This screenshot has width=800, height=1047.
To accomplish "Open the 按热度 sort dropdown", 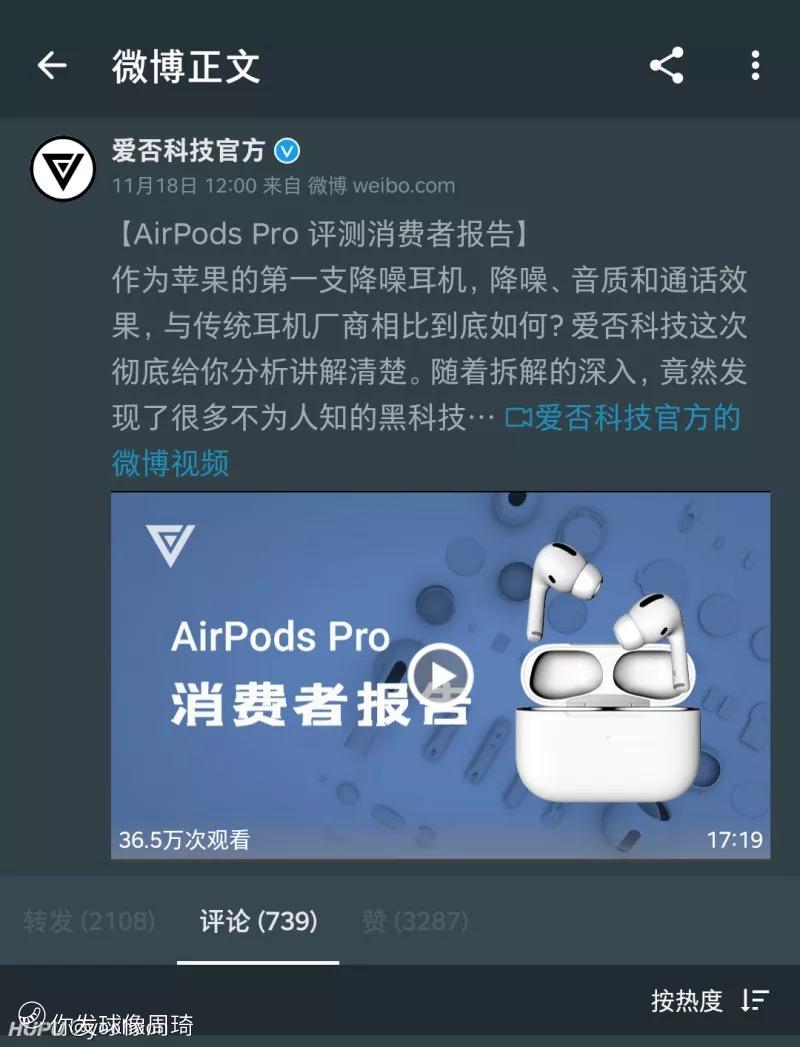I will click(686, 1000).
